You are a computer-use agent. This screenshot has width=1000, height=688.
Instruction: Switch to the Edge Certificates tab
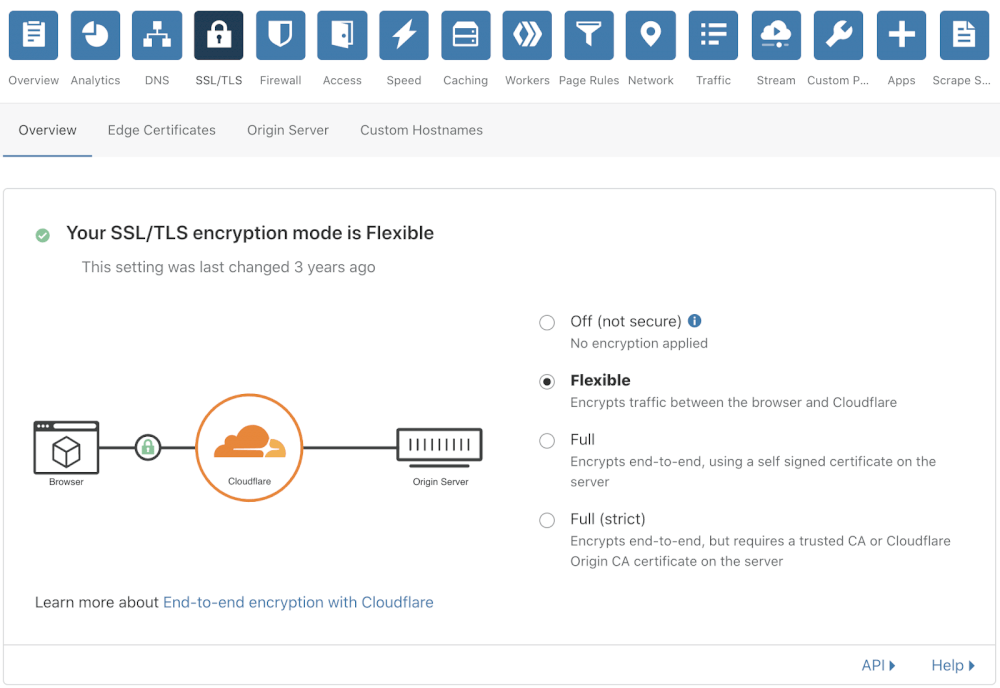[162, 130]
